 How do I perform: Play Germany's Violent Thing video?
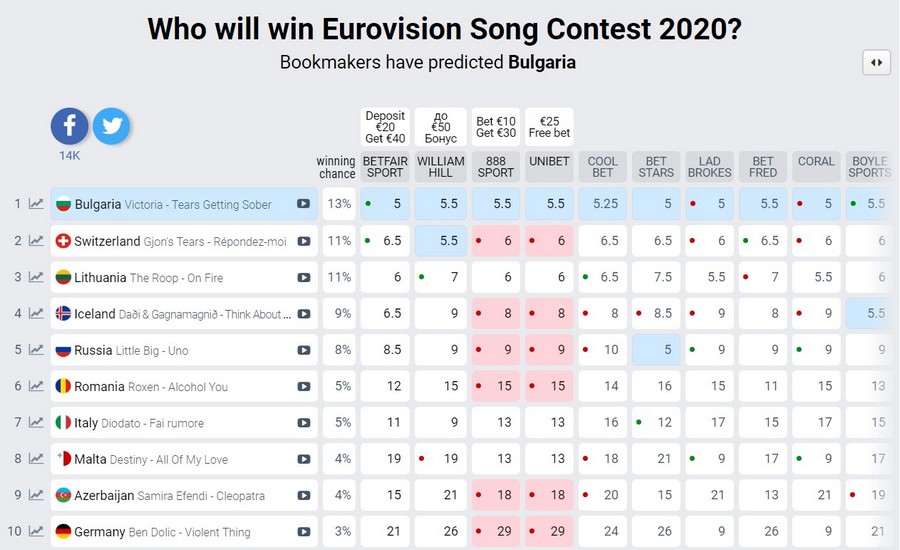(303, 532)
